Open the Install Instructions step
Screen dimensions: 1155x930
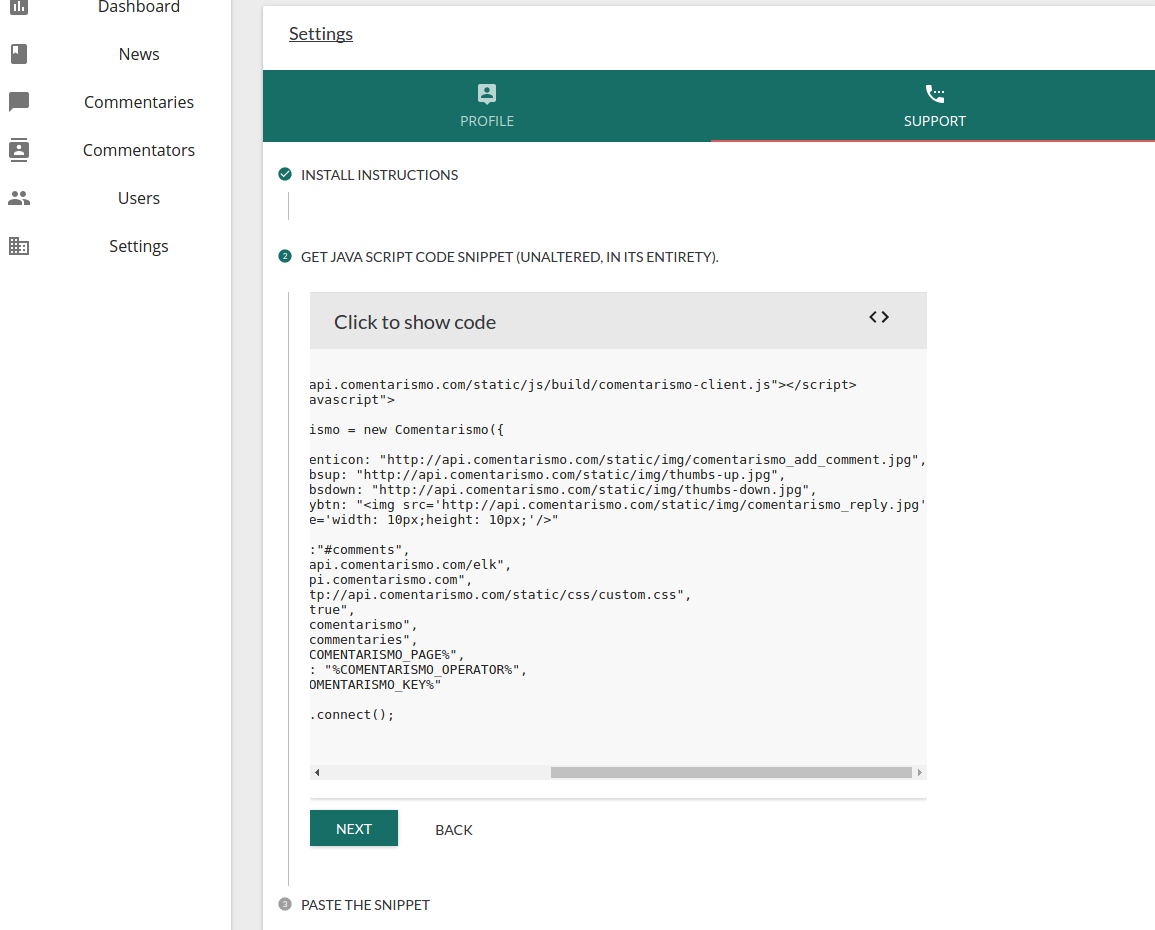[379, 175]
